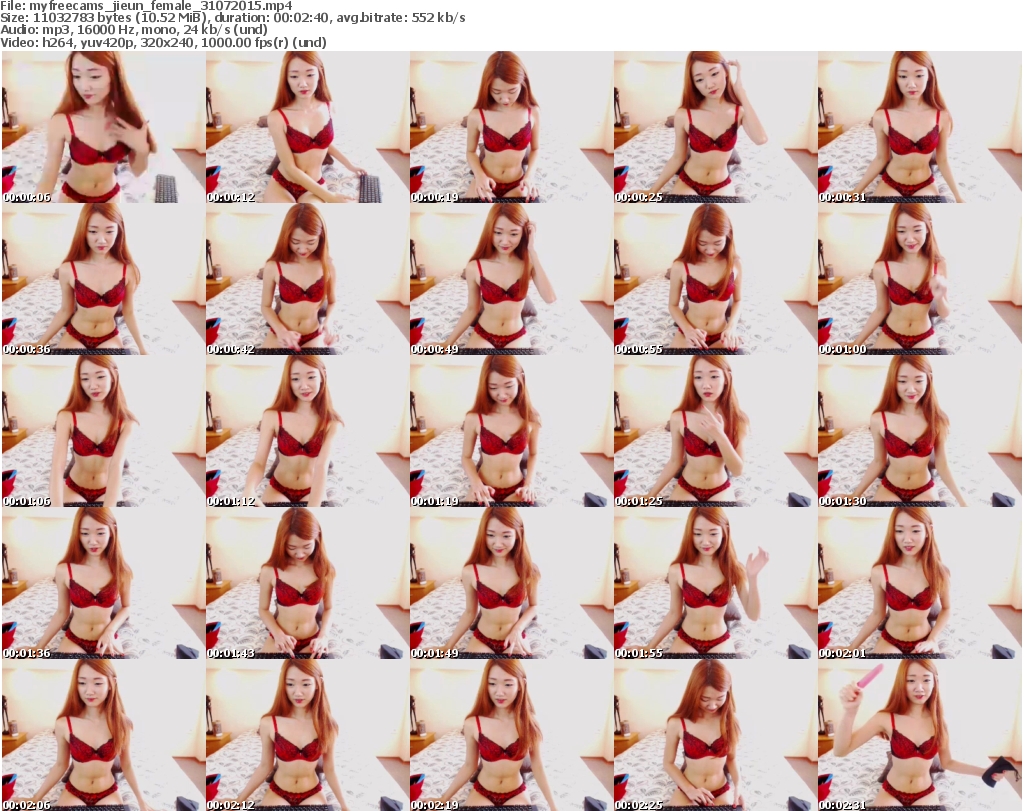The image size is (1024, 811).
Task: Choose the thumbnail marked 00:01:43
Action: click(307, 584)
